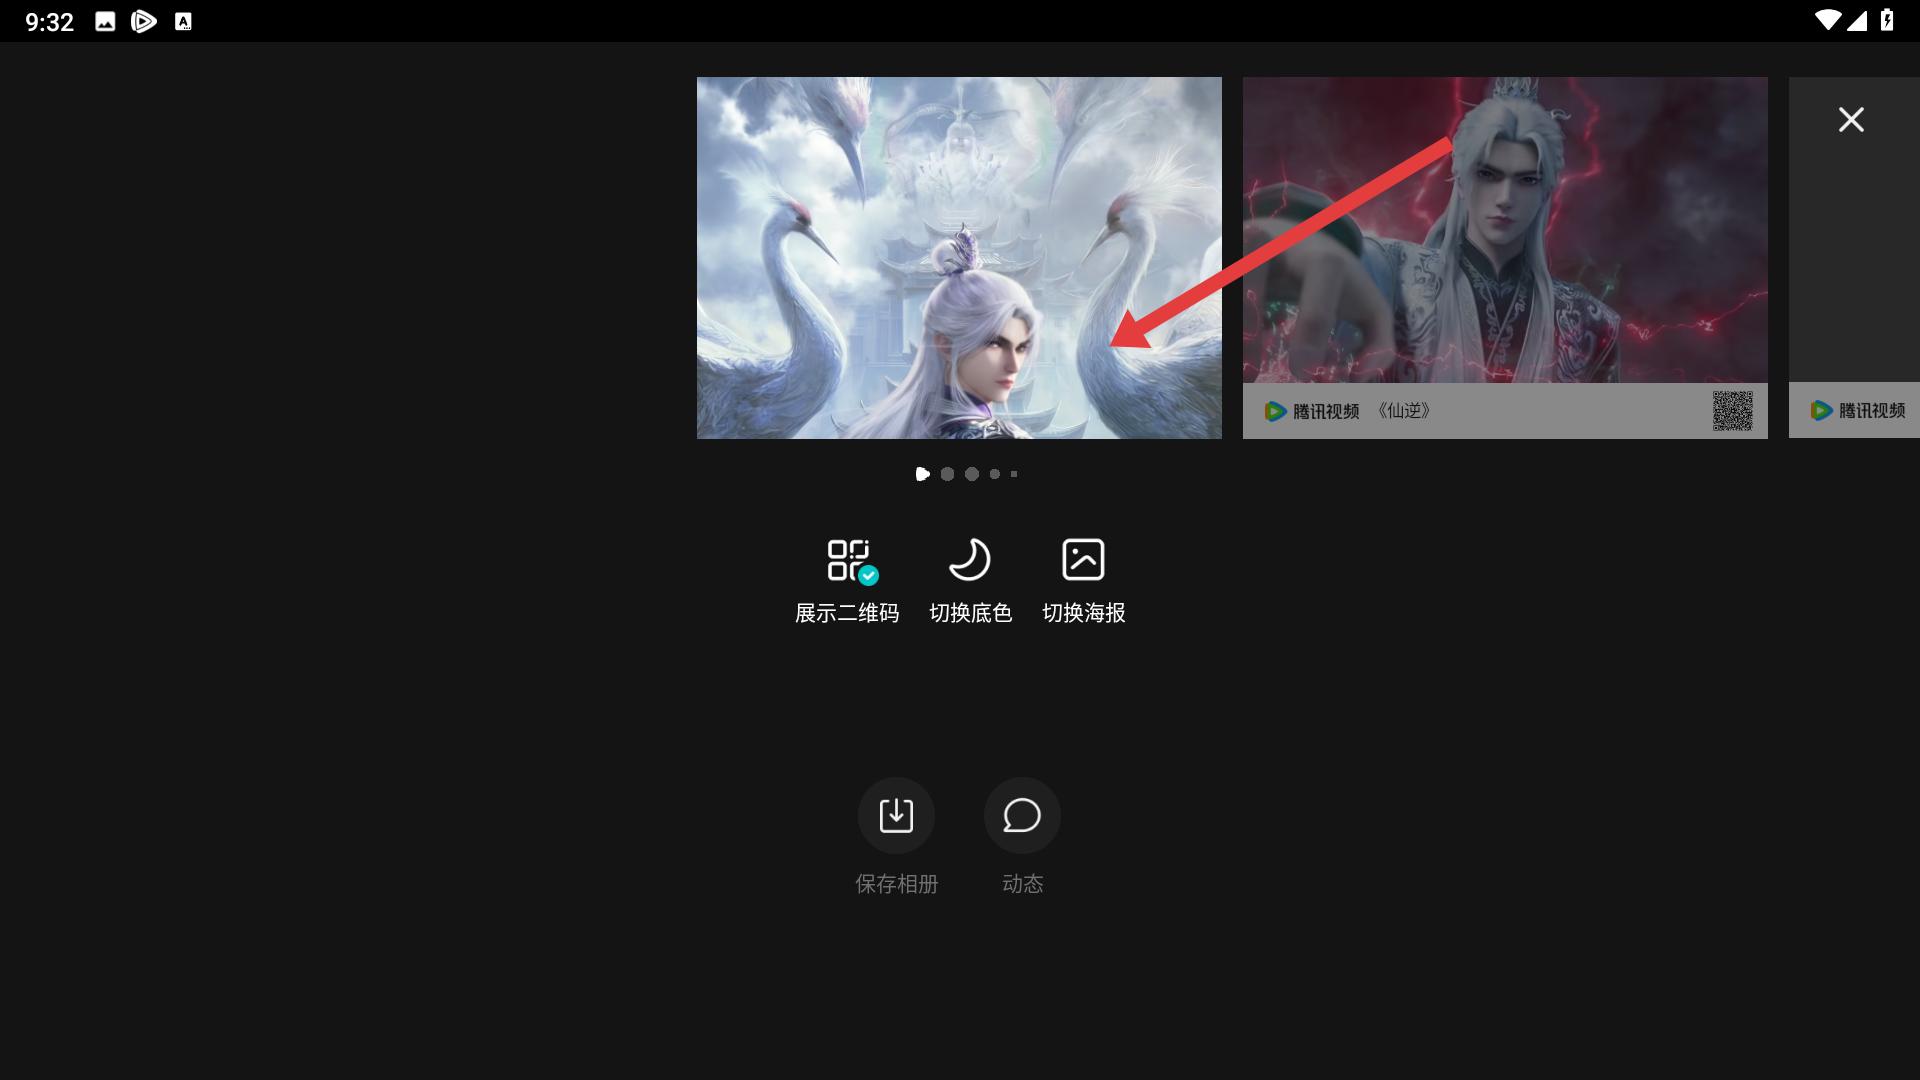Tap the 动态 chat bubble icon
The height and width of the screenshot is (1080, 1920).
coord(1022,816)
